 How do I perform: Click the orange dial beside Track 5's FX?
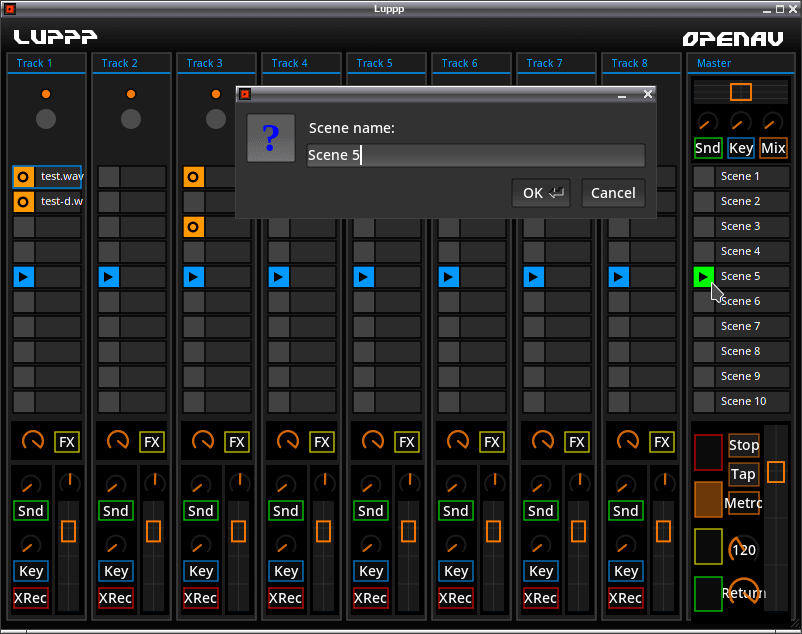(373, 441)
